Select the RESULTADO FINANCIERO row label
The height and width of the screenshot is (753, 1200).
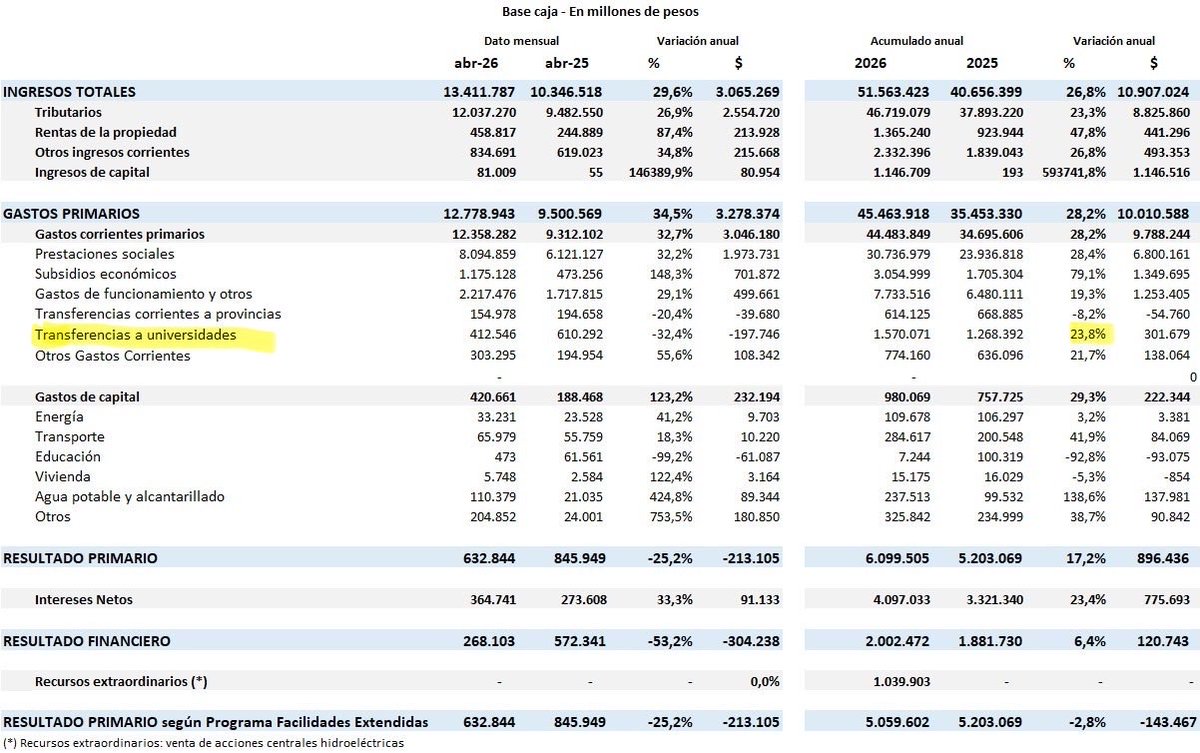86,641
